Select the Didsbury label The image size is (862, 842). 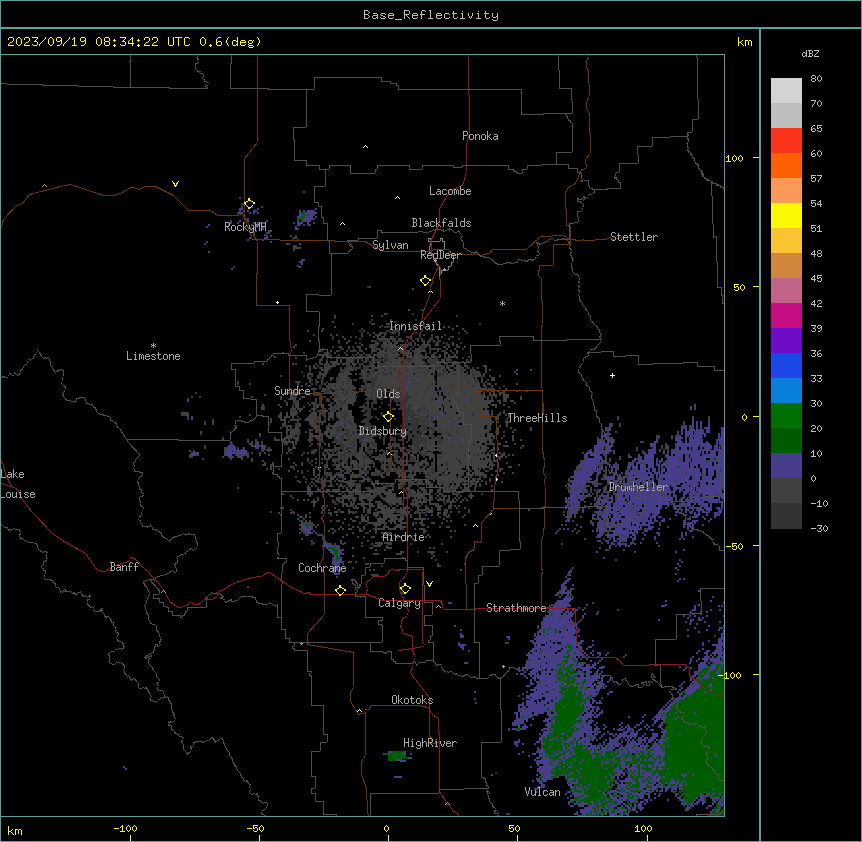click(383, 431)
